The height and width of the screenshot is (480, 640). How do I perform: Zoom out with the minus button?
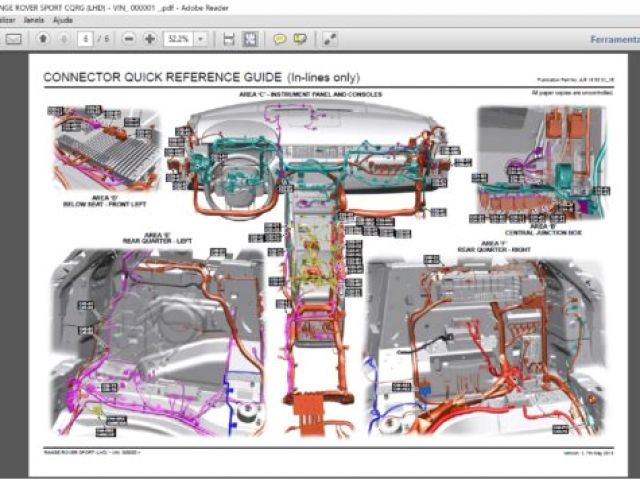tap(130, 38)
